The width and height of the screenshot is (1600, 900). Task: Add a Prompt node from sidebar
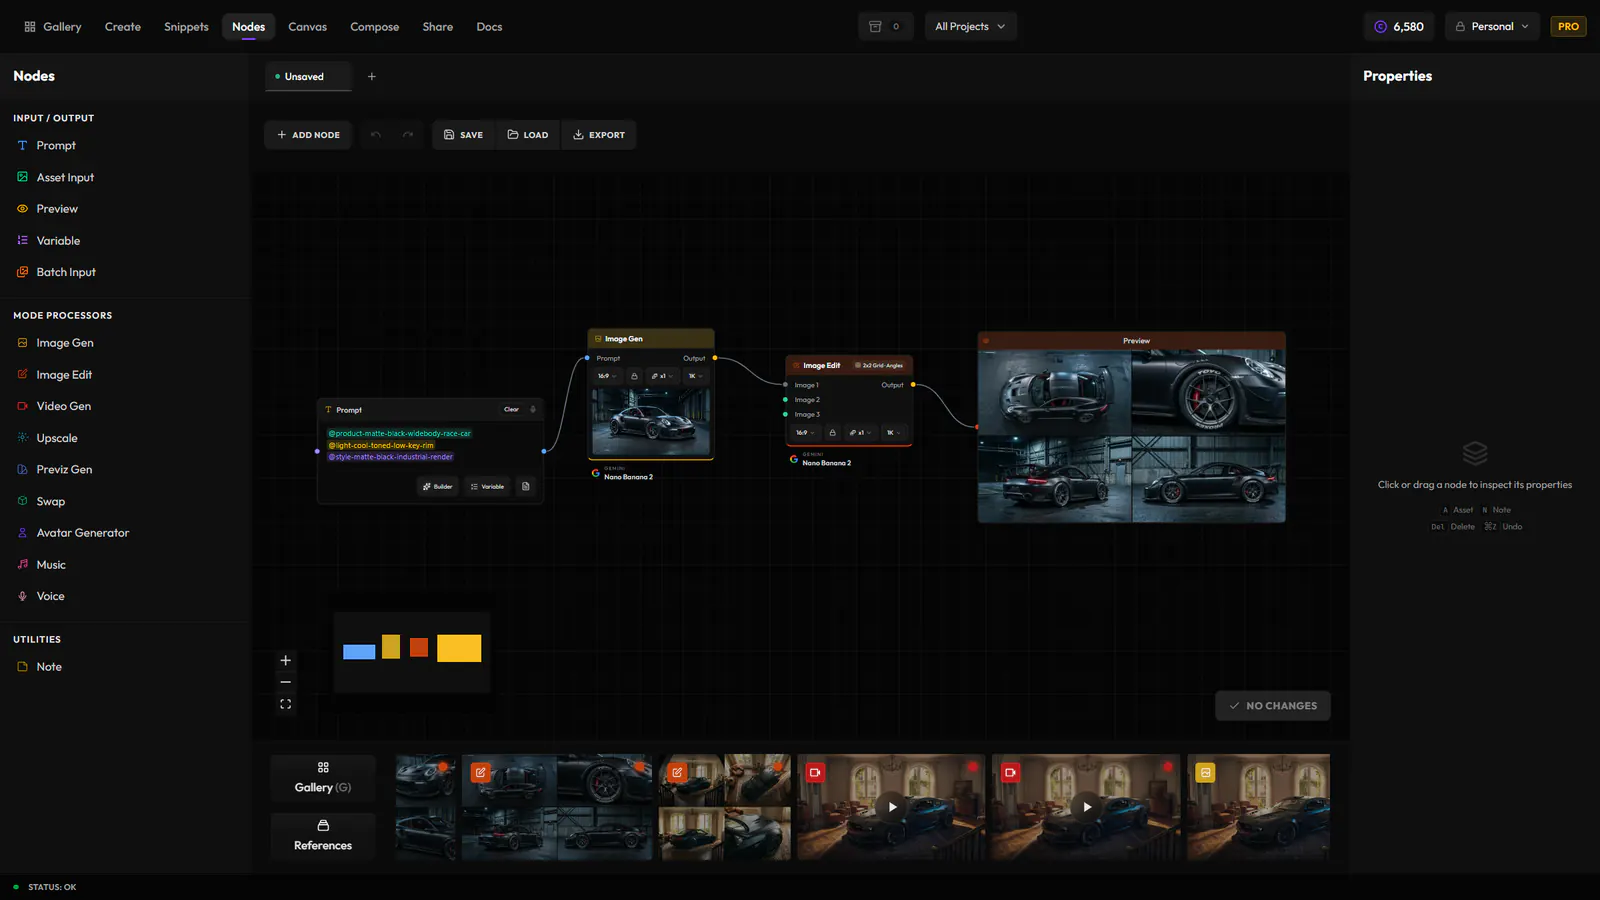click(x=46, y=146)
